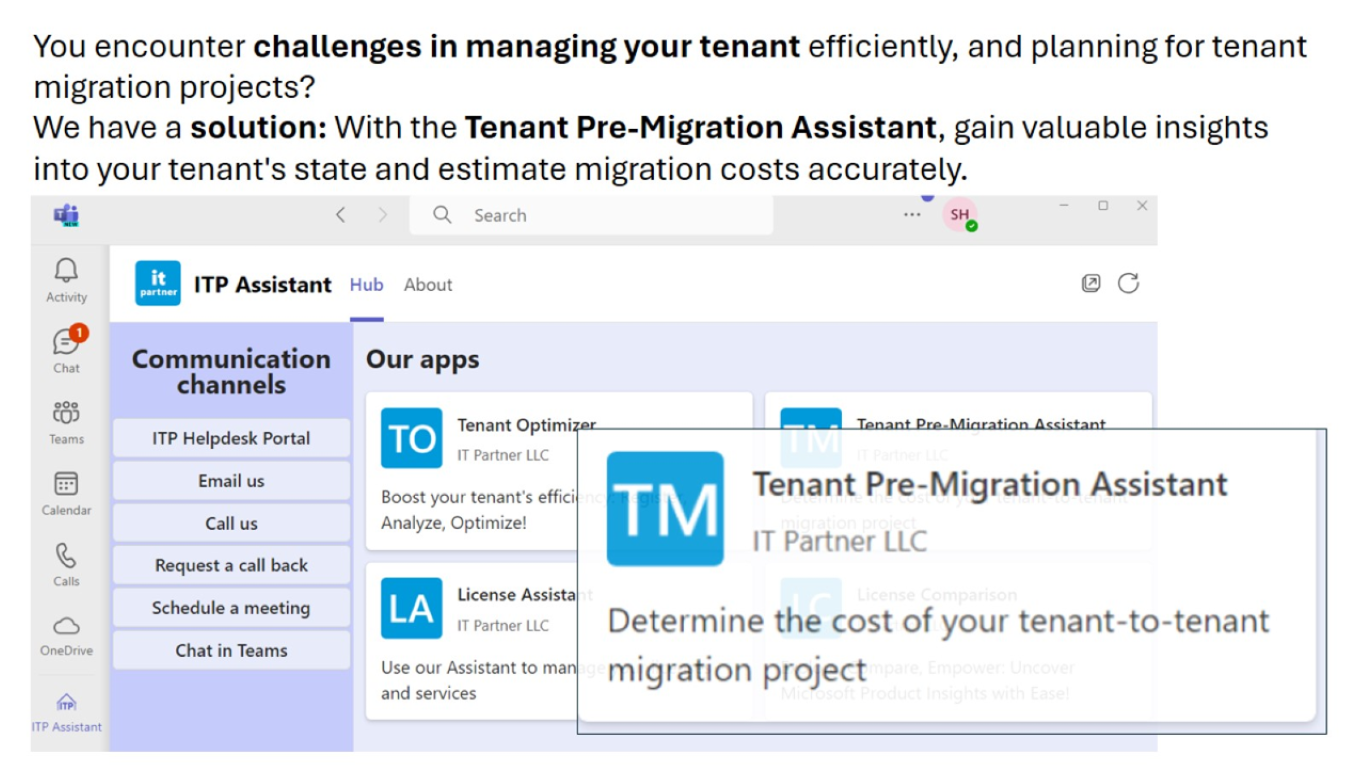This screenshot has width=1366, height=768.
Task: Click the Tenant Optimizer title
Action: 526,425
